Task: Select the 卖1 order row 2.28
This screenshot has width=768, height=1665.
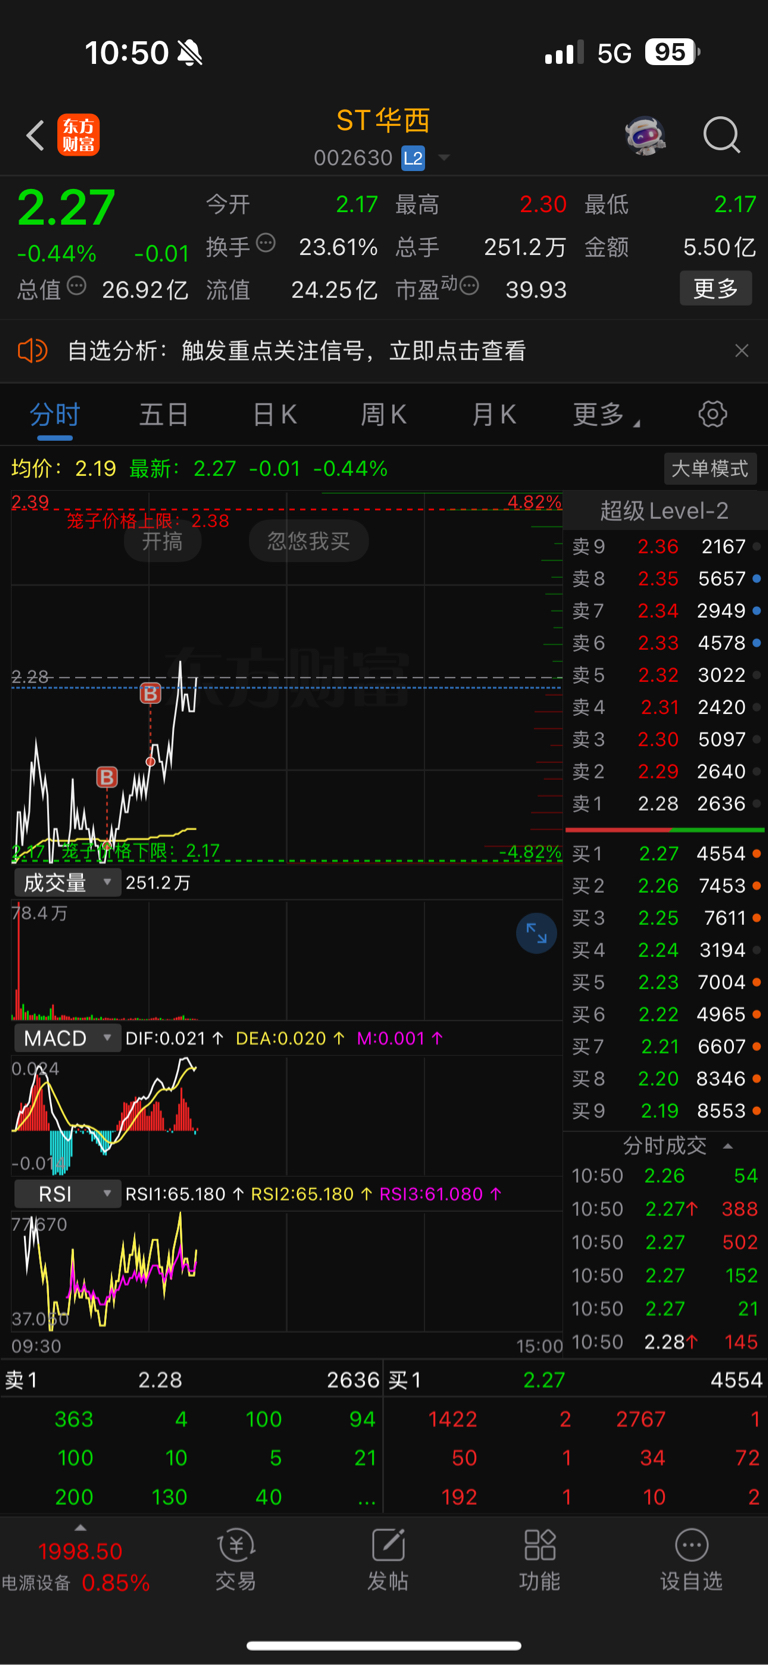Action: tap(666, 804)
